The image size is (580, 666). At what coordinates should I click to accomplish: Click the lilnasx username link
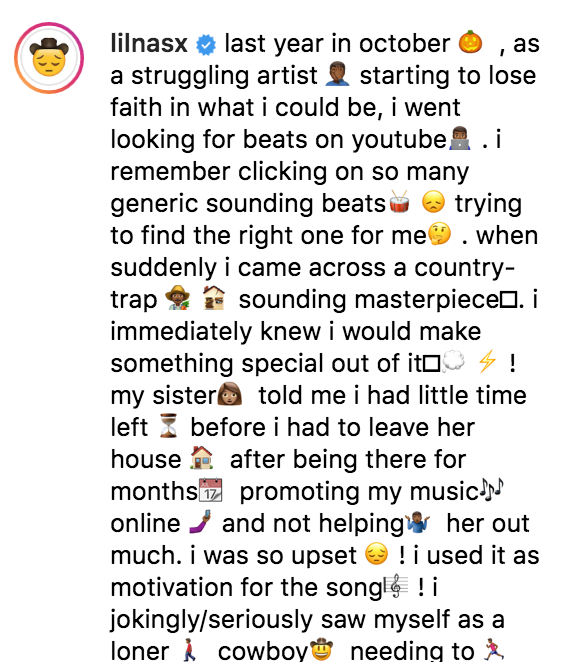click(149, 43)
